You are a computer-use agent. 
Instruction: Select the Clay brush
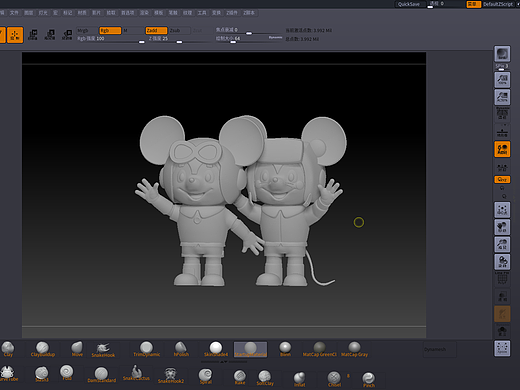(x=7, y=349)
